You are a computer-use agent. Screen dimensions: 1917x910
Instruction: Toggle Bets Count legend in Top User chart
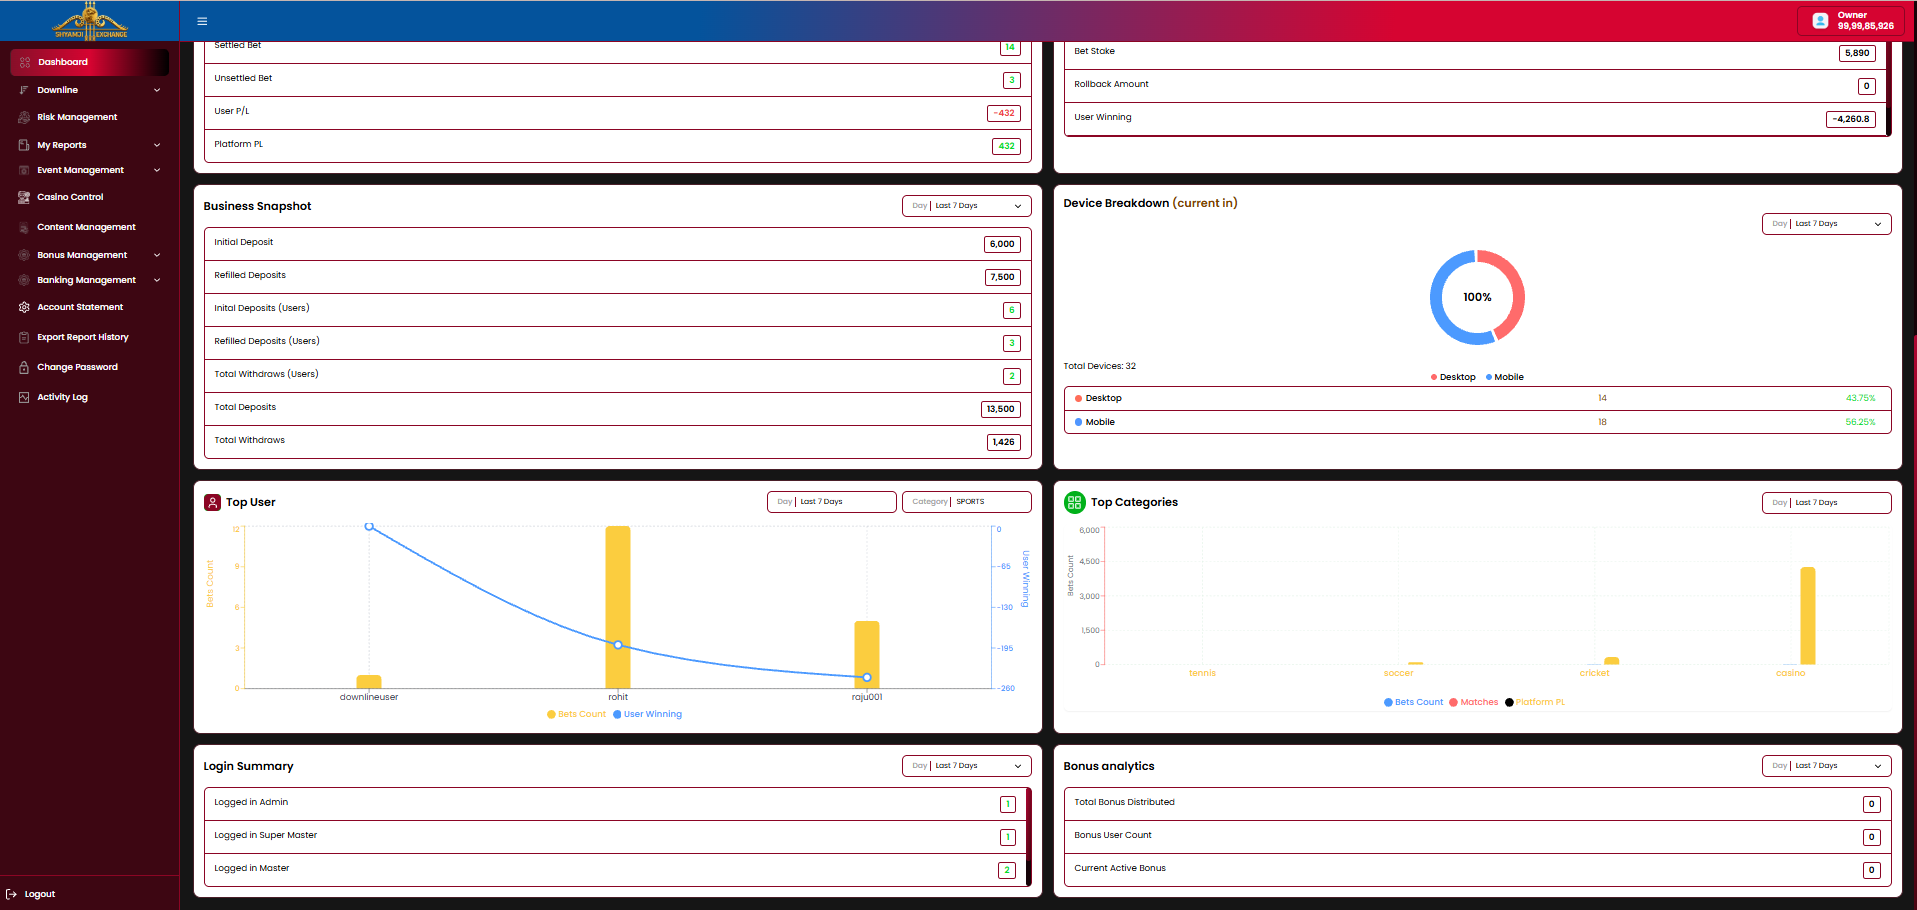[x=577, y=714]
